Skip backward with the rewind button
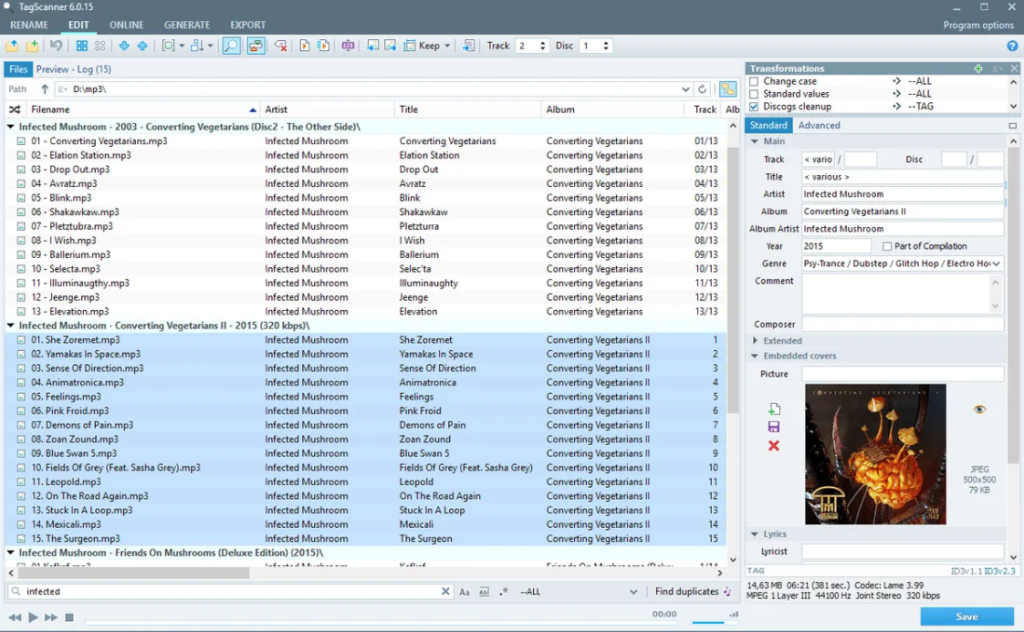Screen dimensions: 1024x632 pyautogui.click(x=14, y=617)
